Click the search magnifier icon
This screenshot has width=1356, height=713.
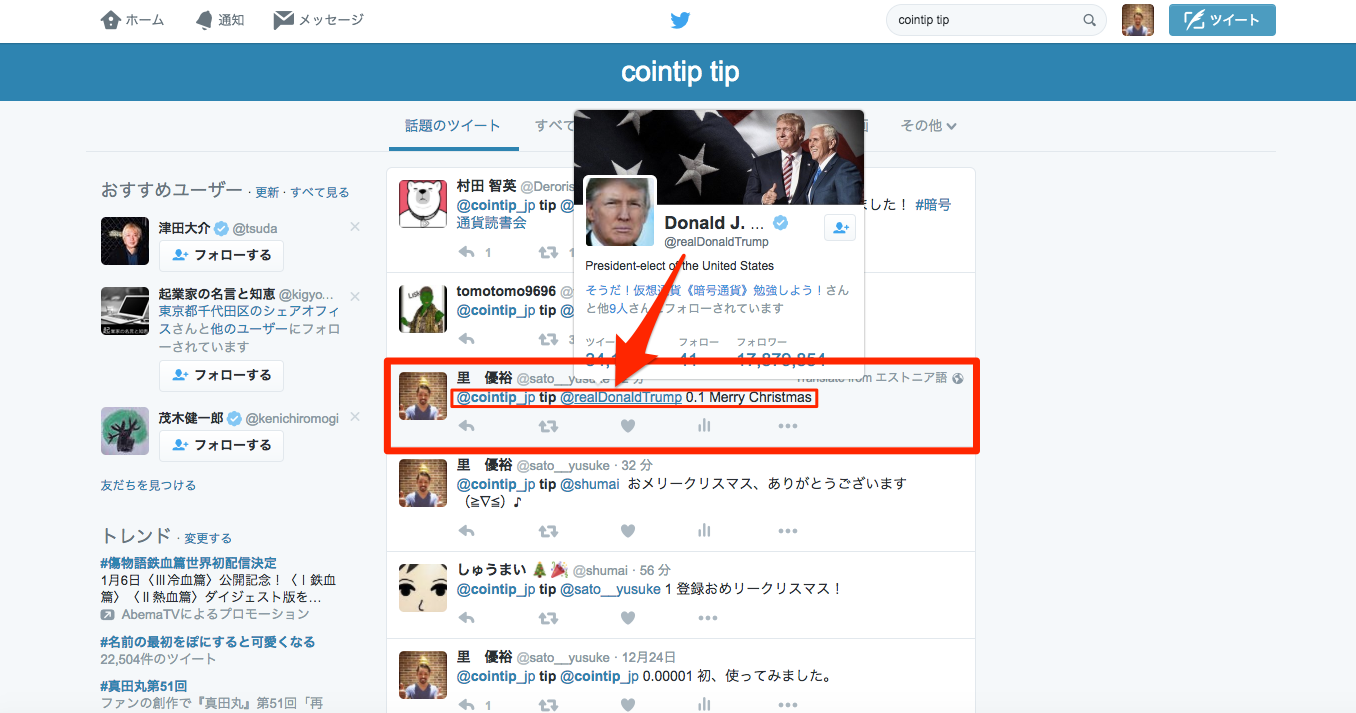[x=1090, y=20]
